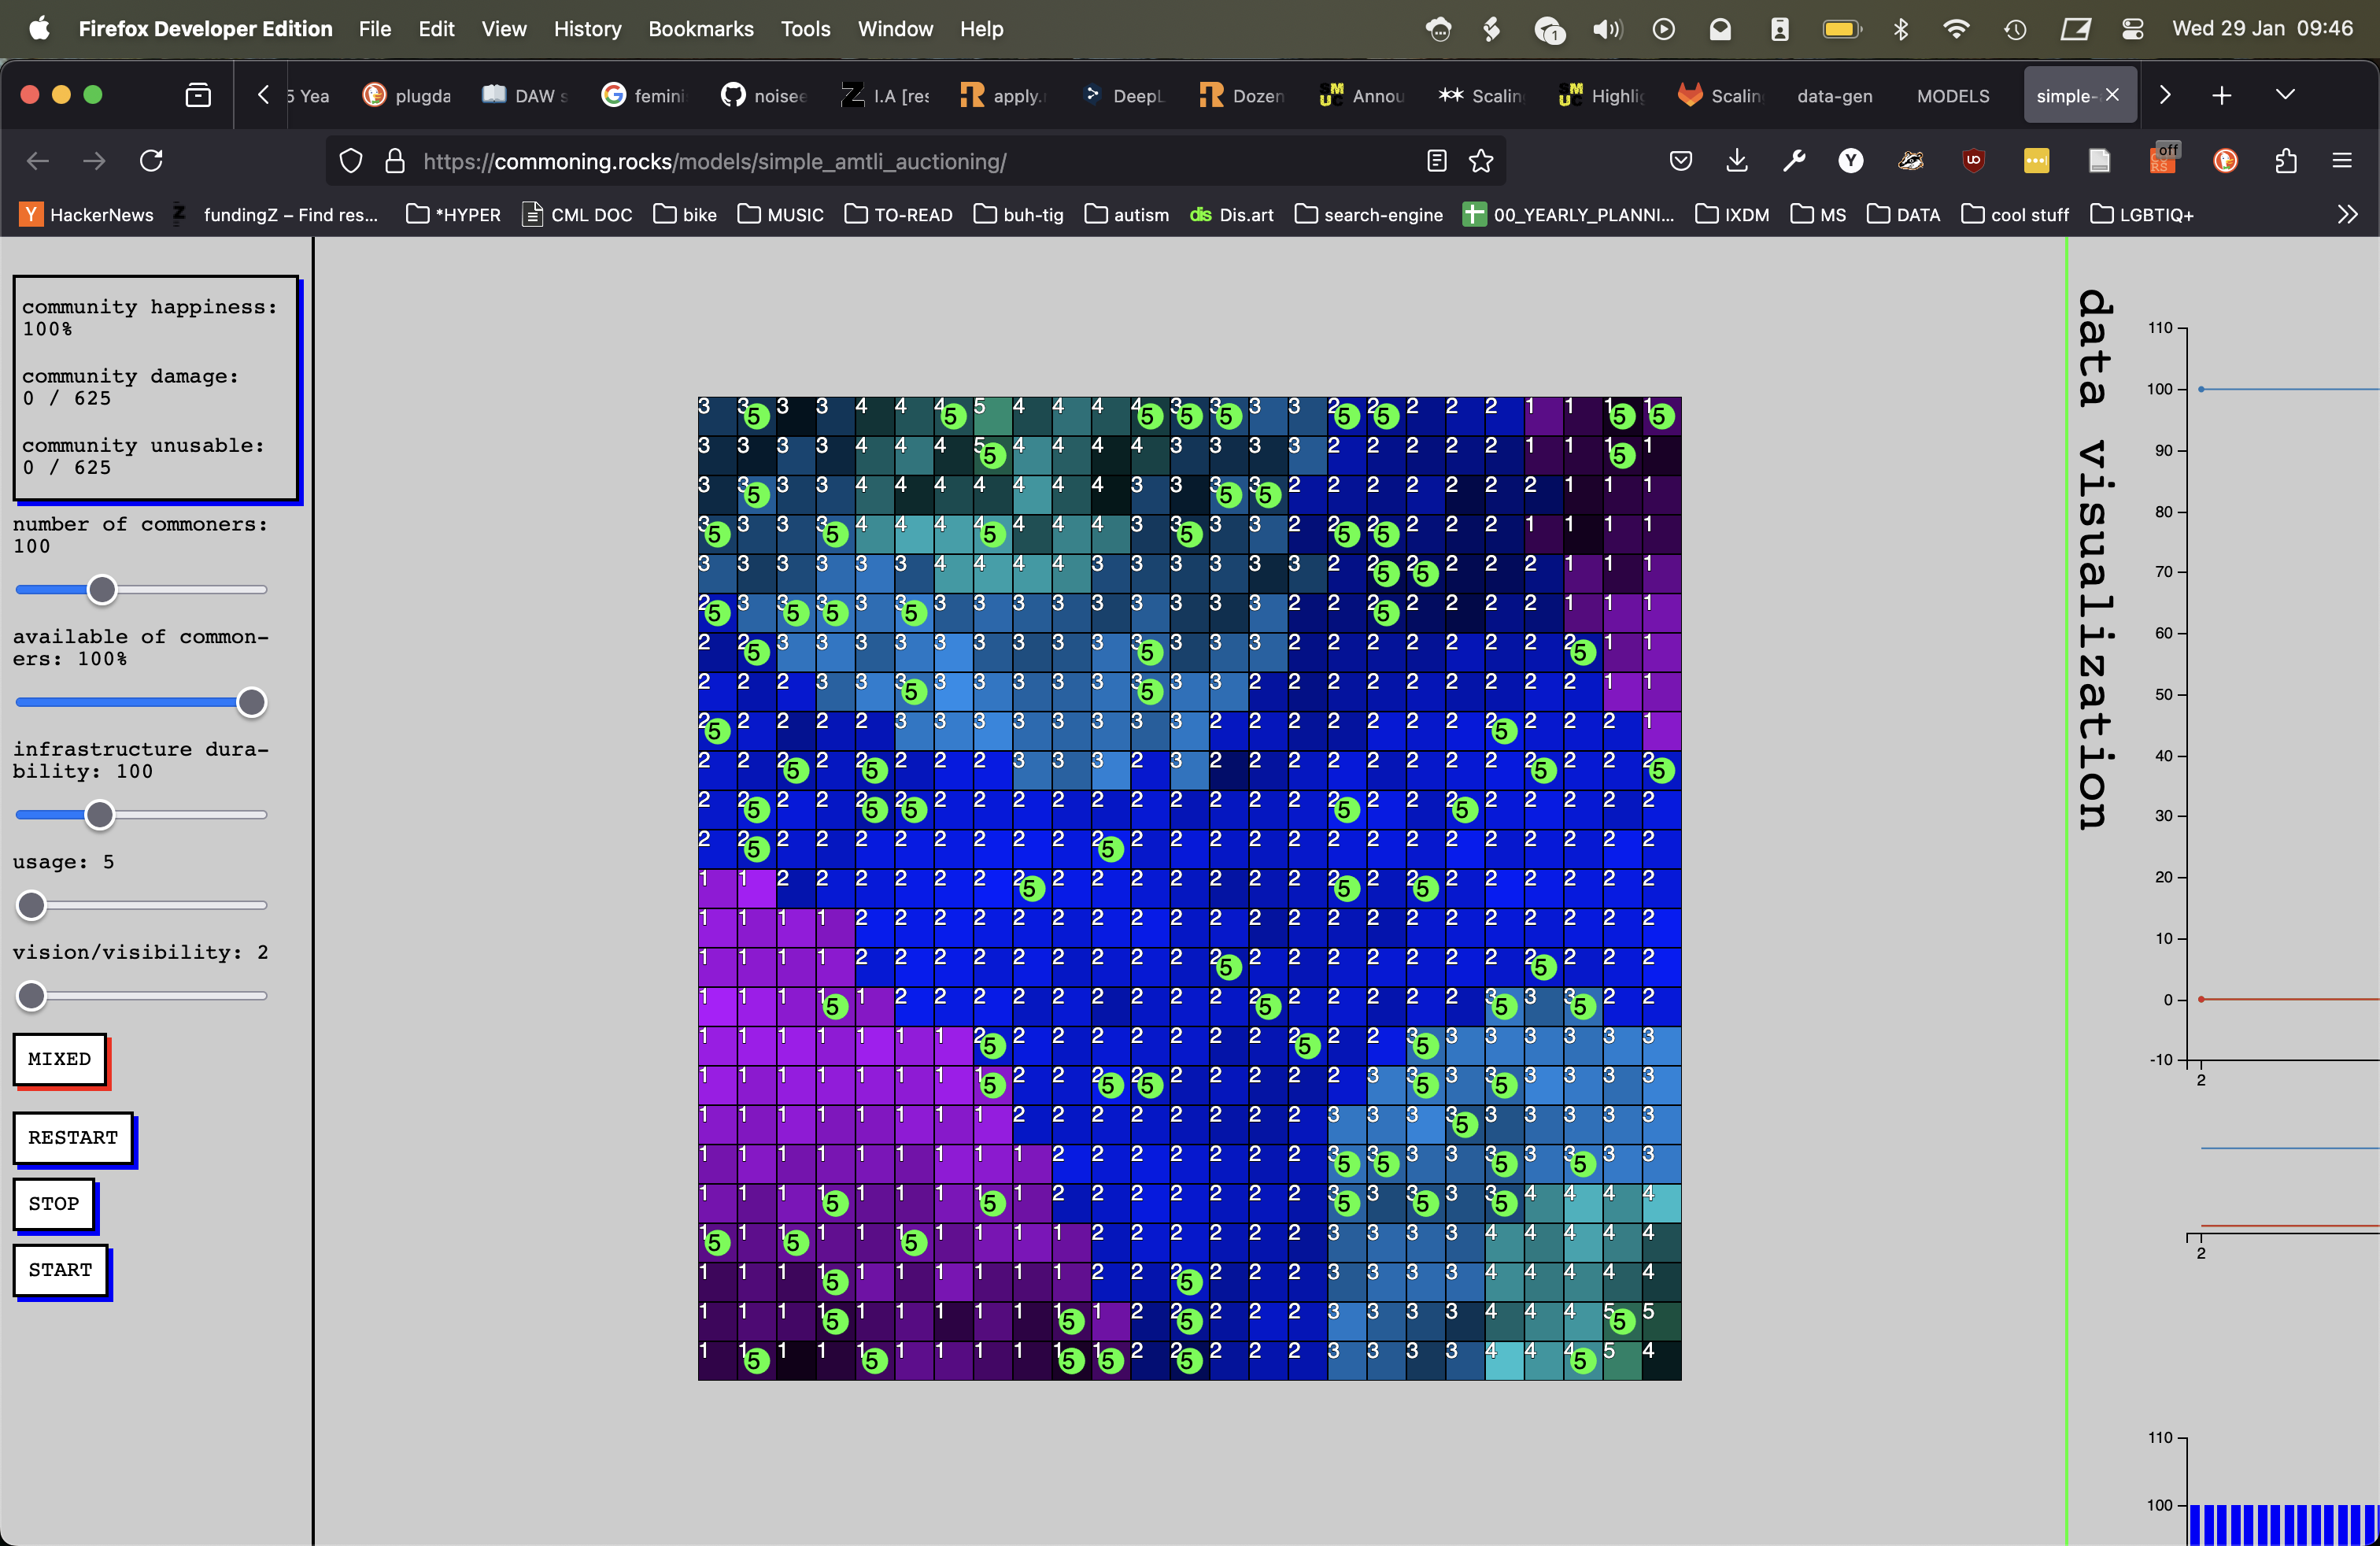Open the Extensions puzzle icon
The width and height of the screenshot is (2380, 1546).
point(2286,161)
